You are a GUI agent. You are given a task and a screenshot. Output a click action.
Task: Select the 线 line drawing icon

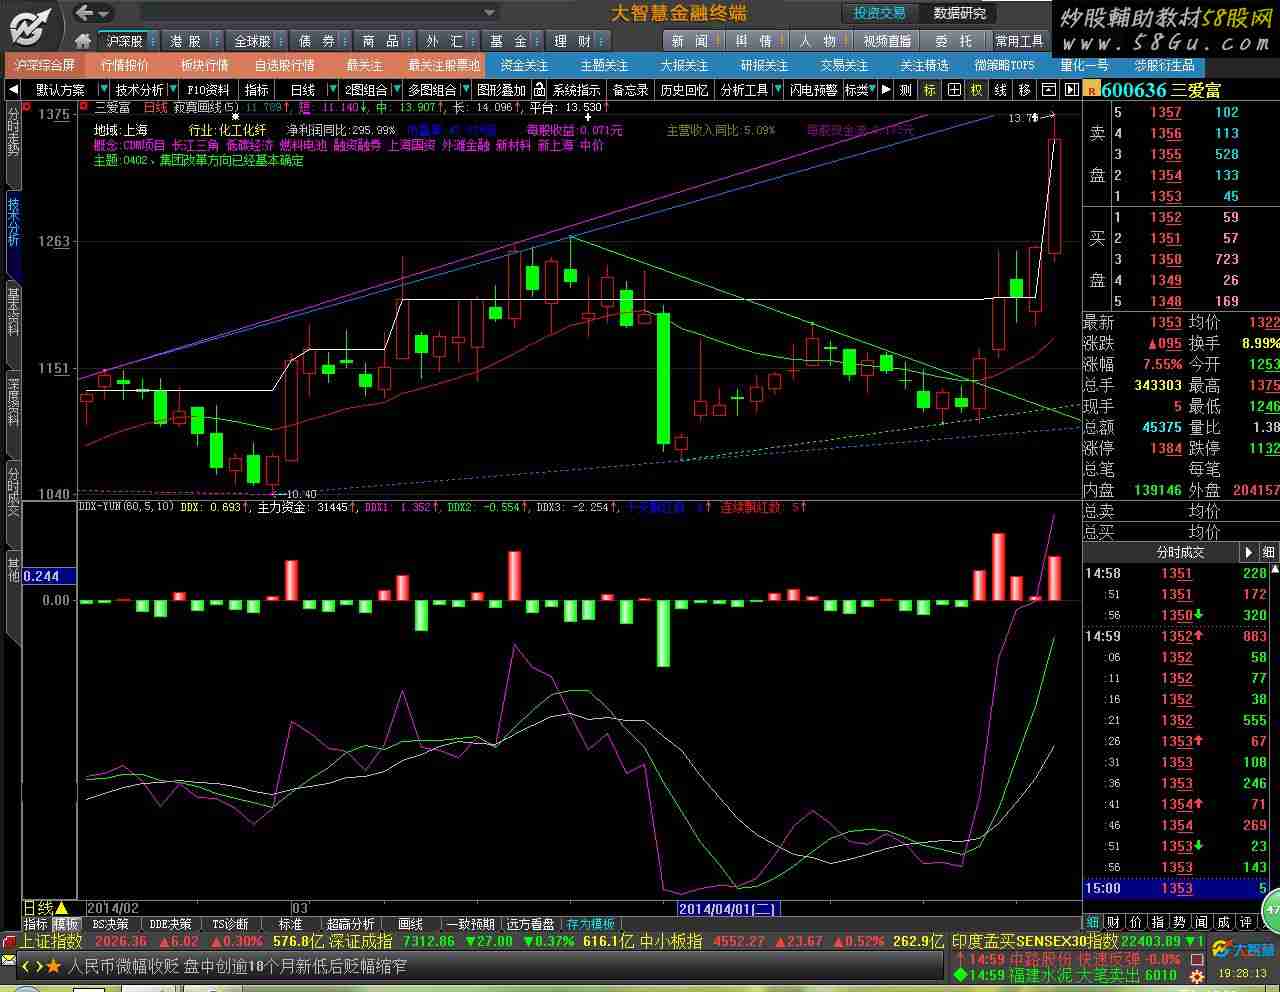point(1001,90)
